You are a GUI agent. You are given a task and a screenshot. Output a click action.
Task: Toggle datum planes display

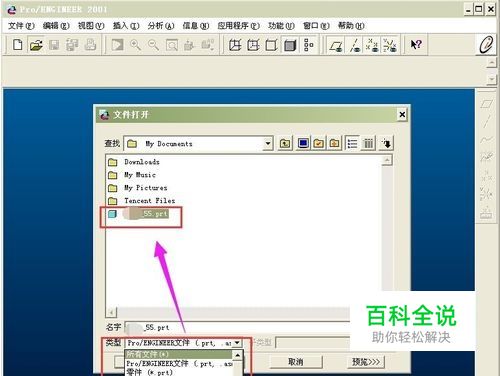click(336, 45)
